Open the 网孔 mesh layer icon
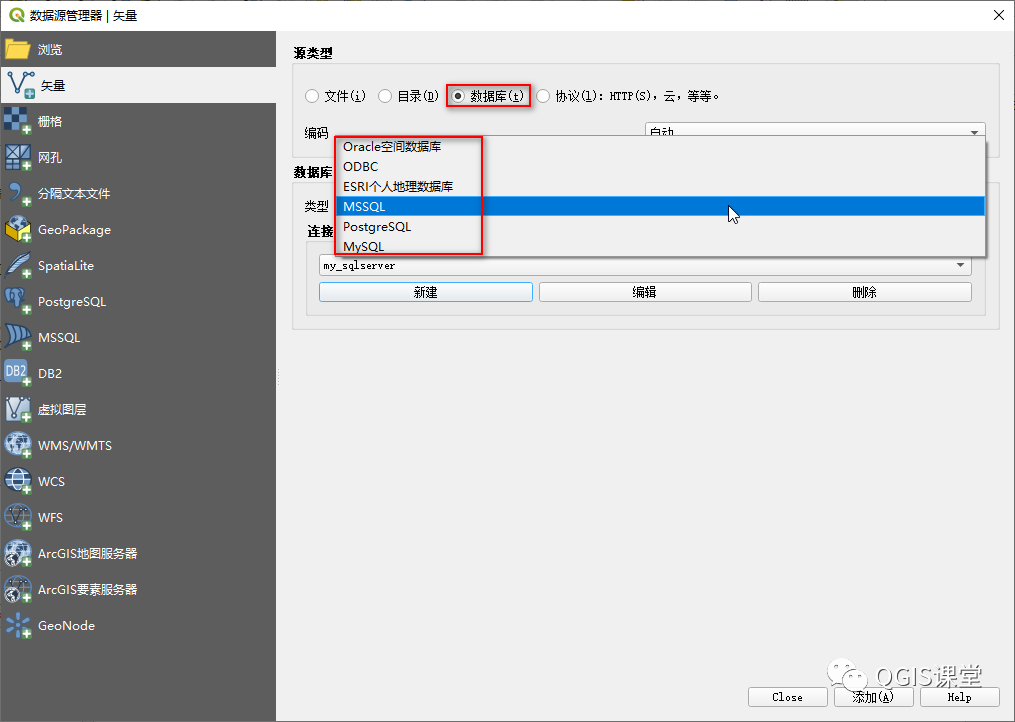The width and height of the screenshot is (1015, 722). [17, 157]
